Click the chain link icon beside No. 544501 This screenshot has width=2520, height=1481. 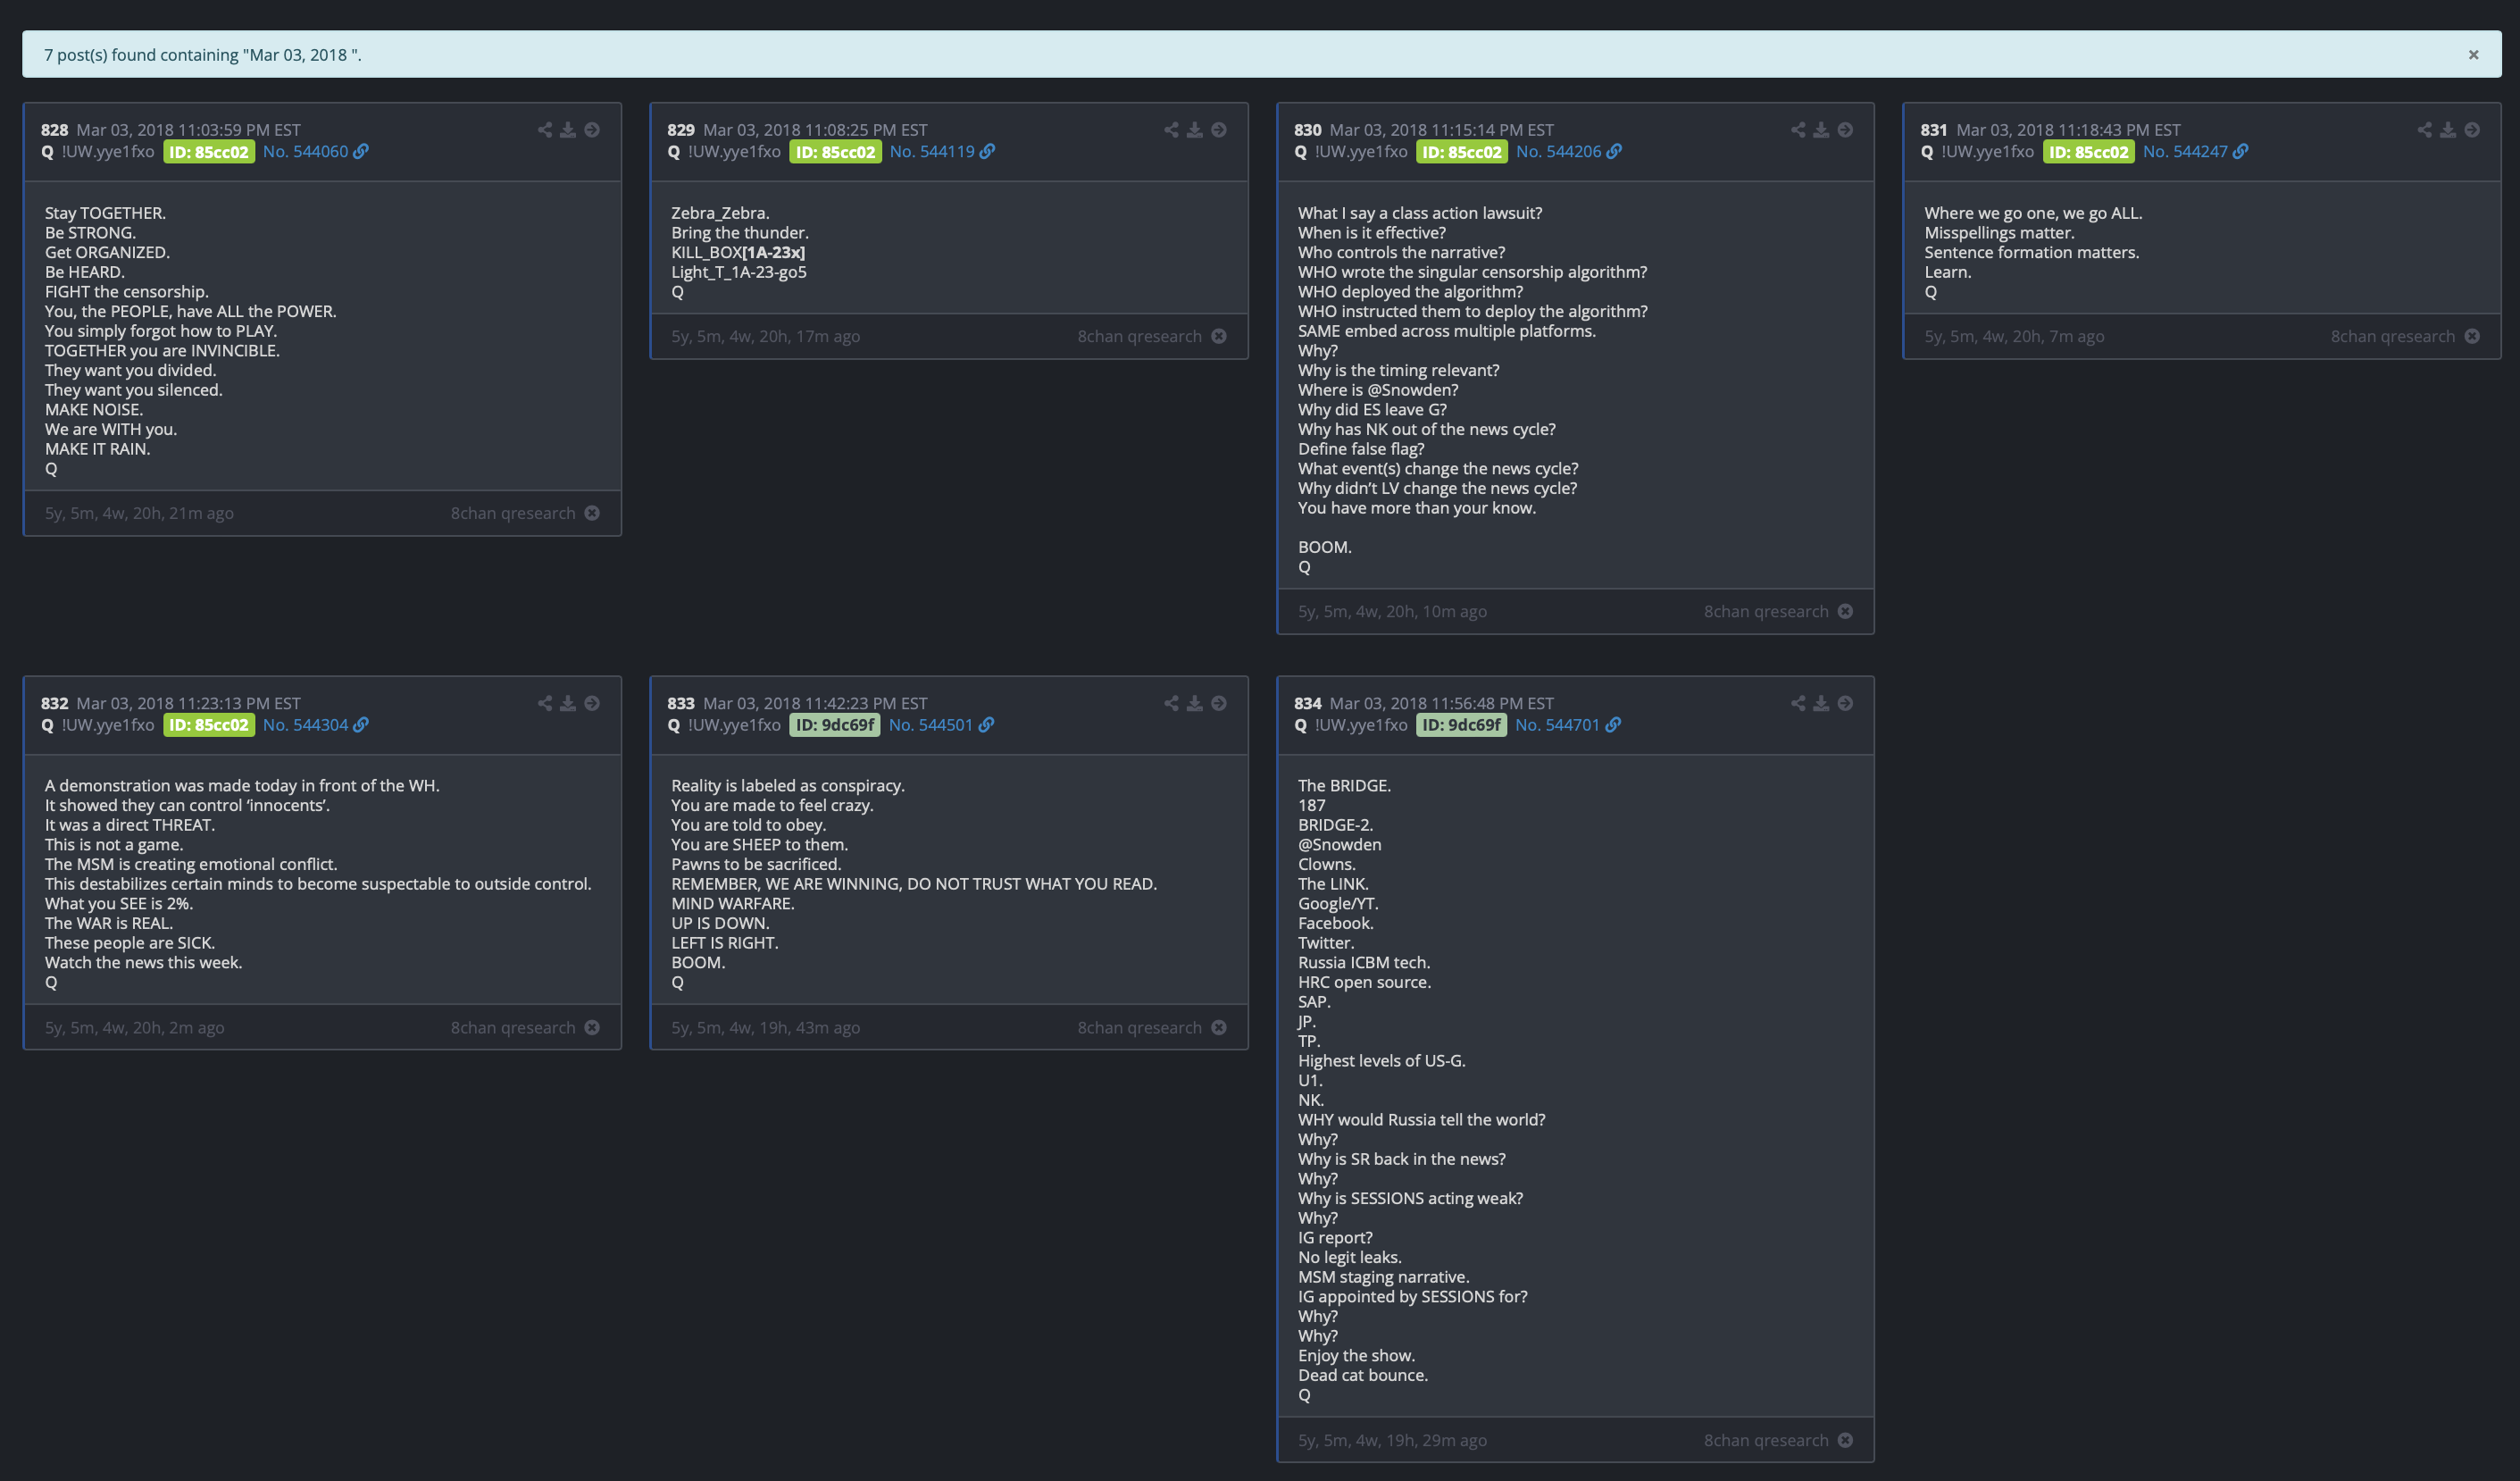coord(986,725)
